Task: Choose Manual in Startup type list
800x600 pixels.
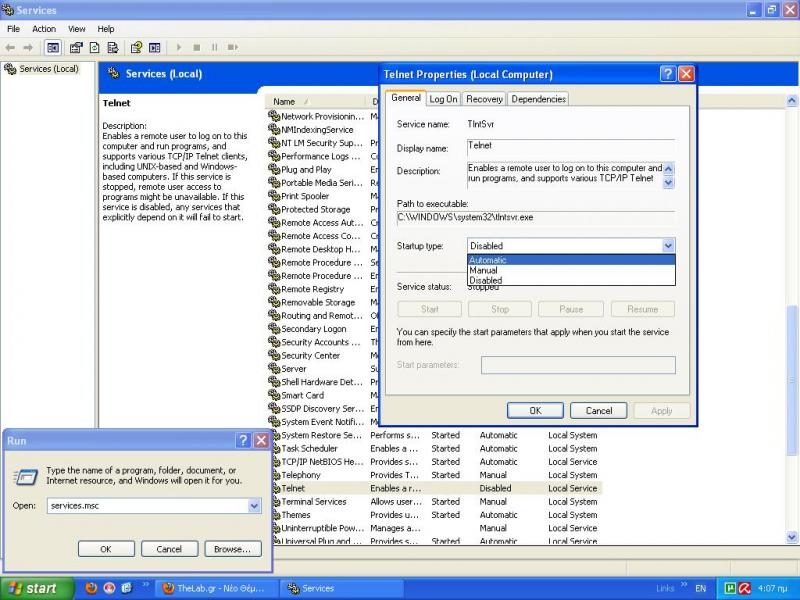Action: [571, 270]
